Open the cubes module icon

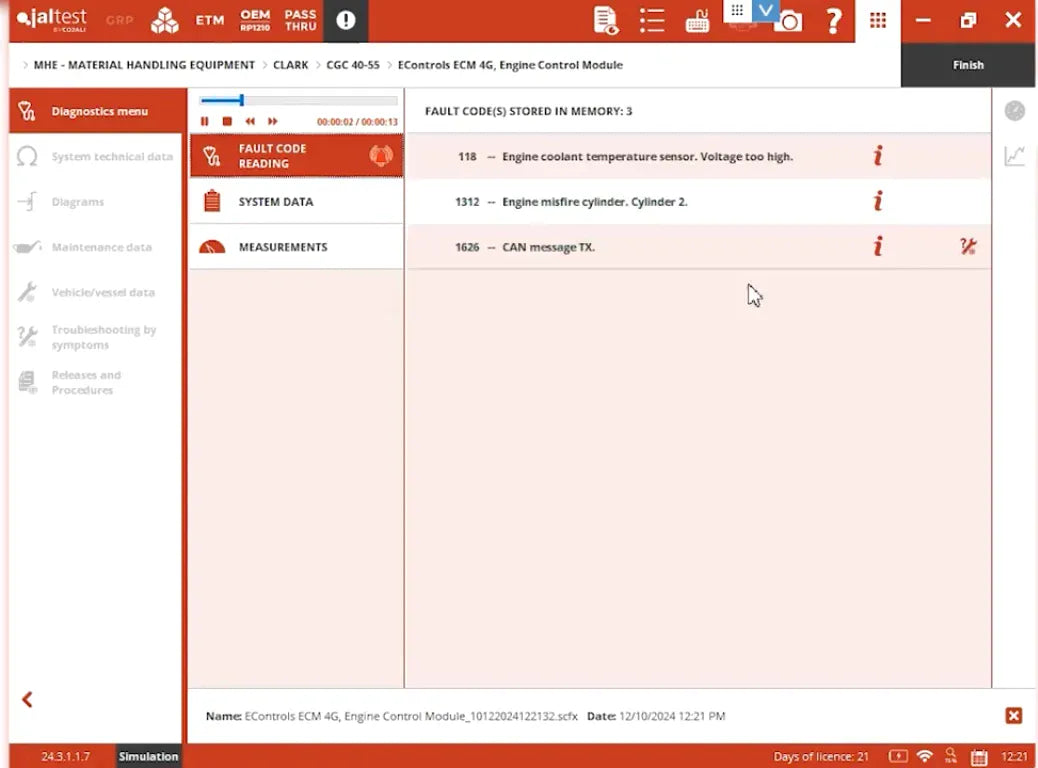point(164,20)
